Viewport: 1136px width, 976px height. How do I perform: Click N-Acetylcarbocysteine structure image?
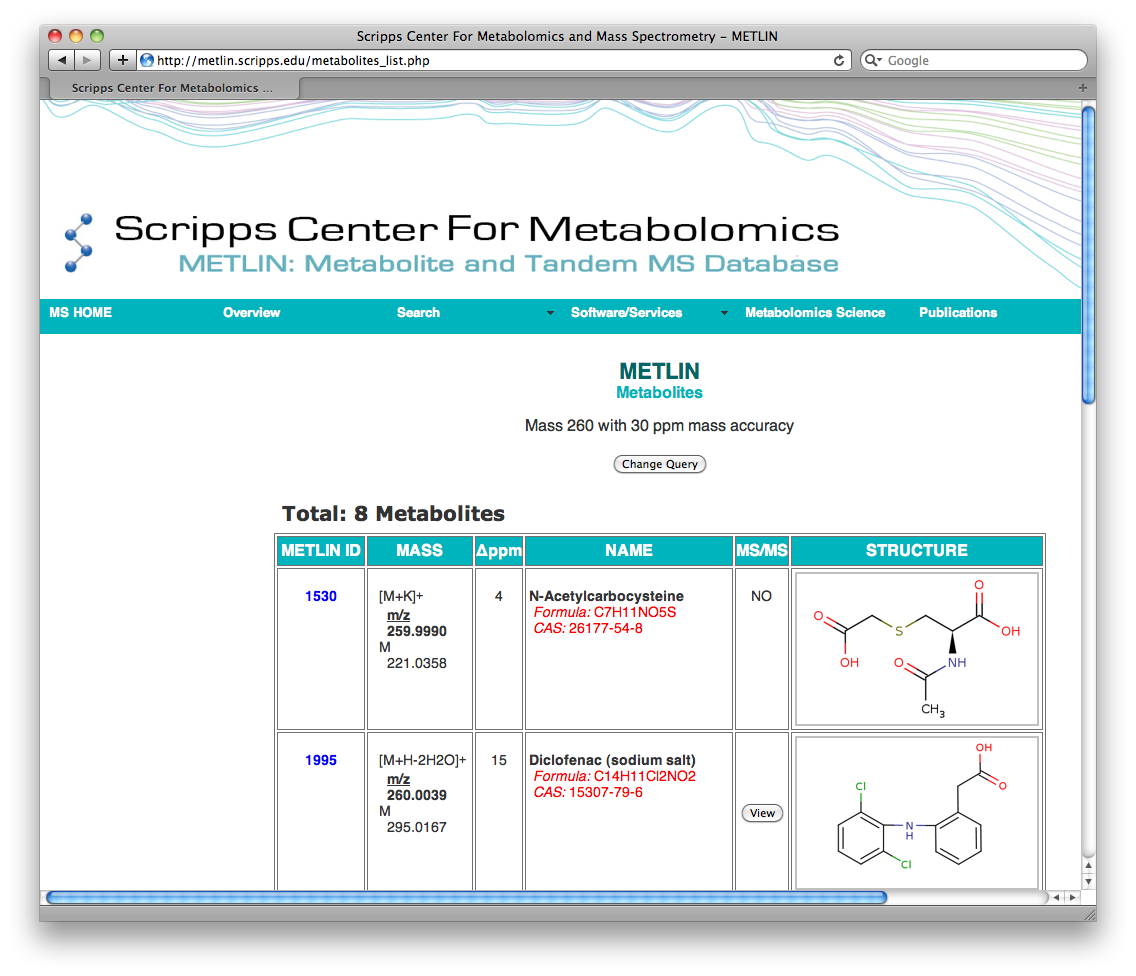pyautogui.click(x=916, y=648)
